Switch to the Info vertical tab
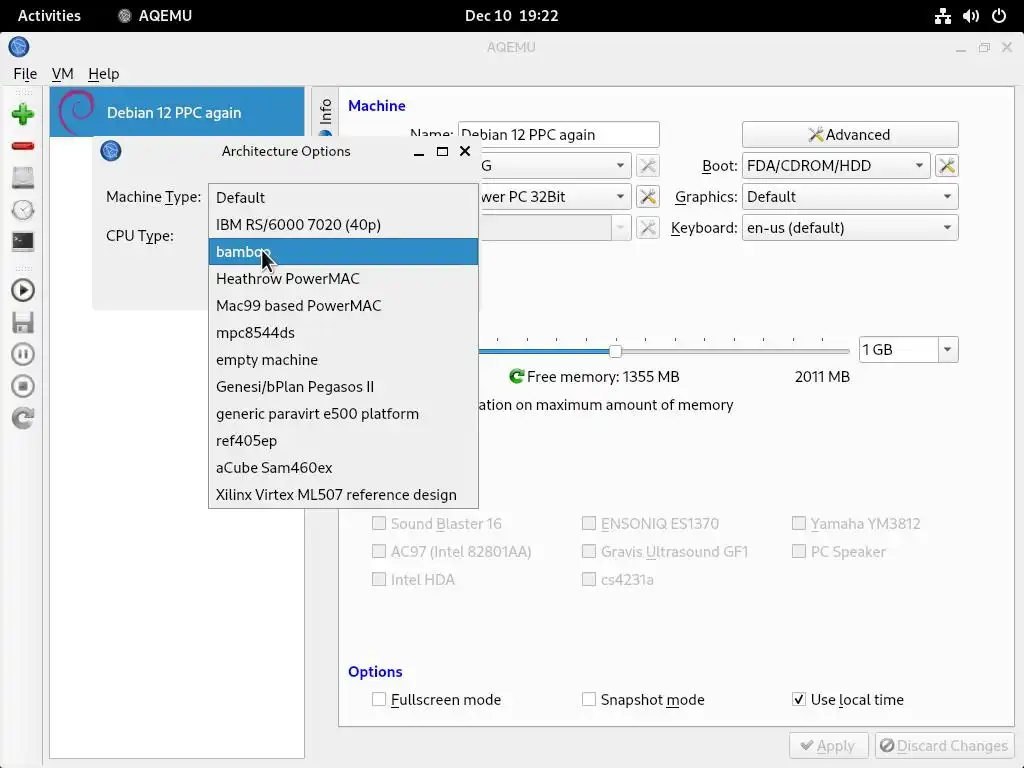This screenshot has height=768, width=1024. pyautogui.click(x=325, y=112)
